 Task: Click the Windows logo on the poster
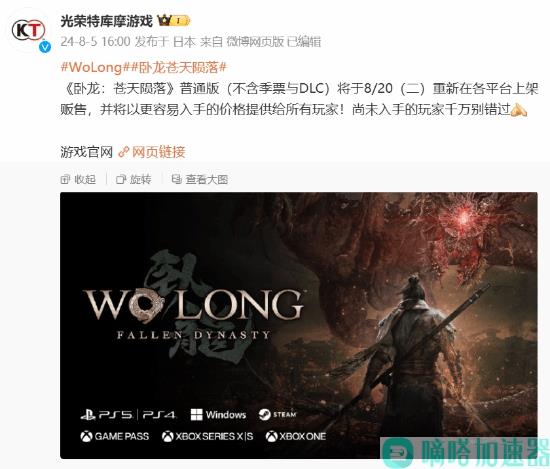(x=218, y=415)
